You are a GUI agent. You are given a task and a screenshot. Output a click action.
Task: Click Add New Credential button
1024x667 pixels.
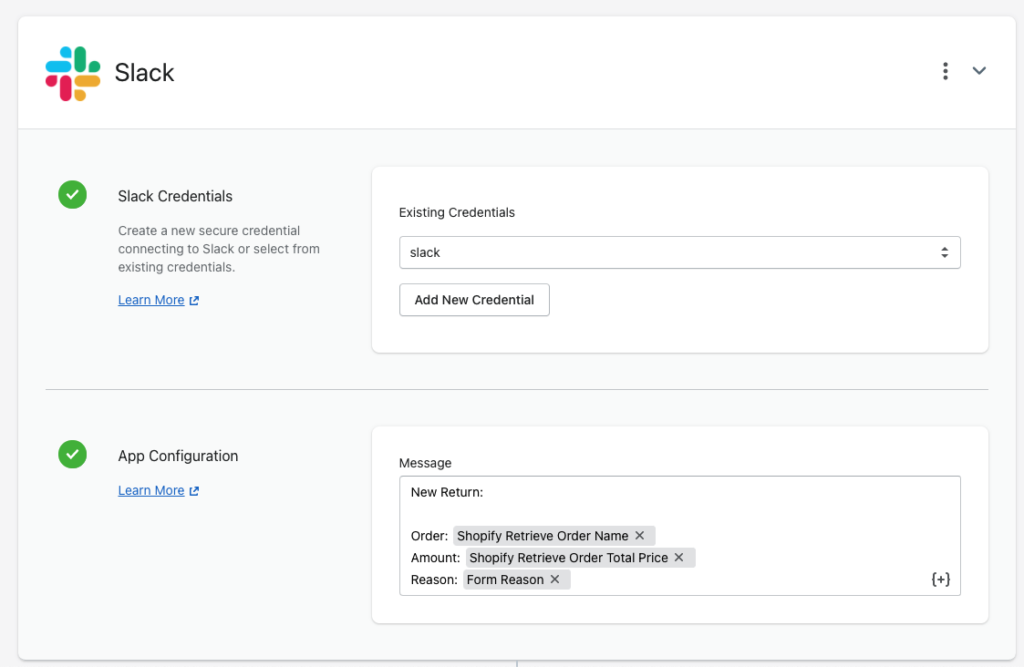click(x=474, y=300)
